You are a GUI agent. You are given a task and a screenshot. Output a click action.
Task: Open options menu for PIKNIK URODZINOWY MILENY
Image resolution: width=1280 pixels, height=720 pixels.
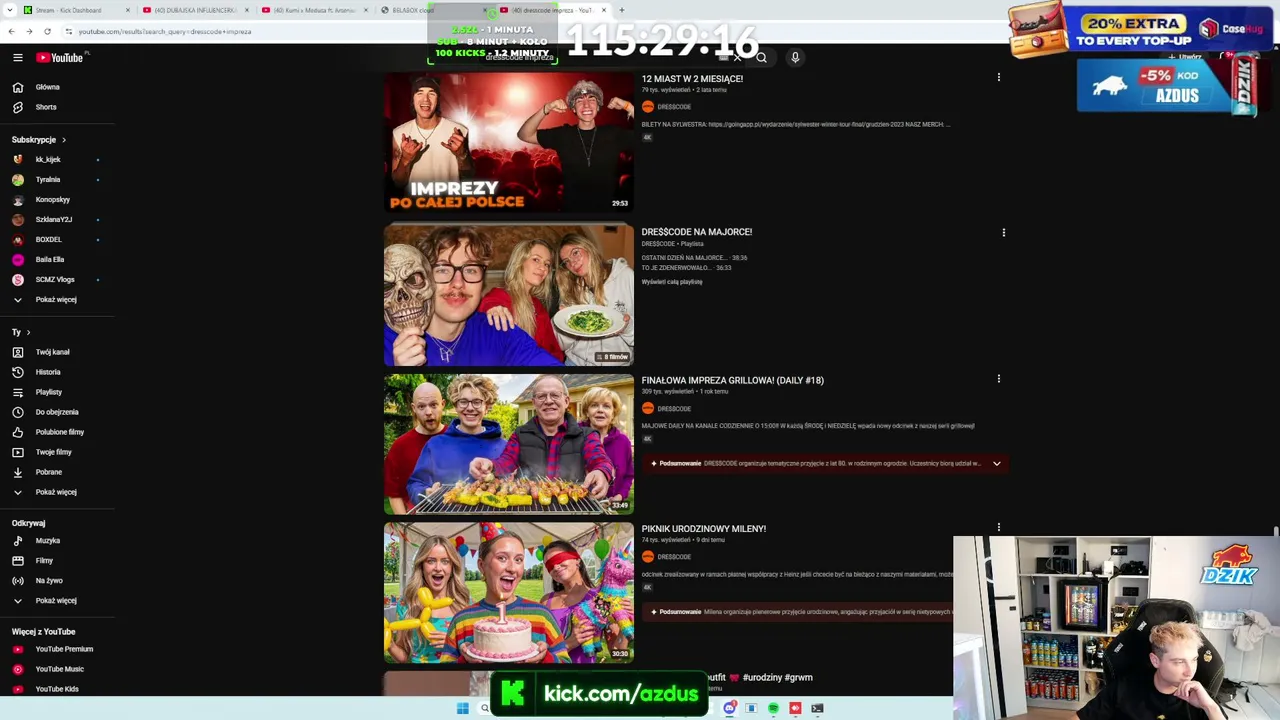click(x=998, y=527)
